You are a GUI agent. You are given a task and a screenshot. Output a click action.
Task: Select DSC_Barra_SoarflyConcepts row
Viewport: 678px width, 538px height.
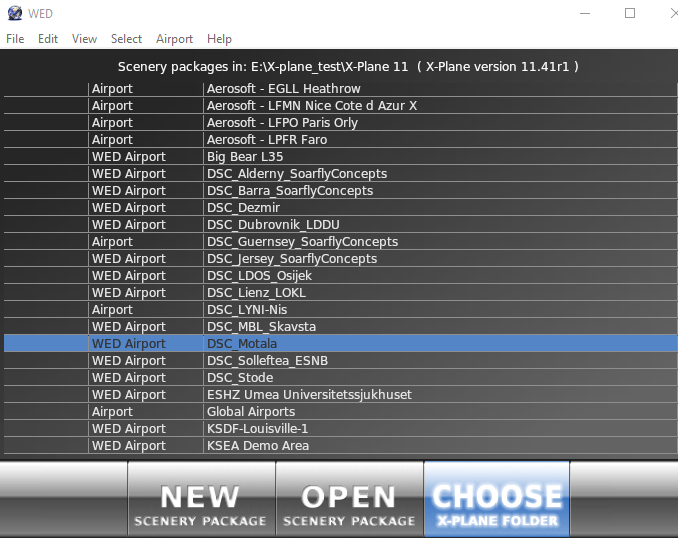click(x=341, y=191)
